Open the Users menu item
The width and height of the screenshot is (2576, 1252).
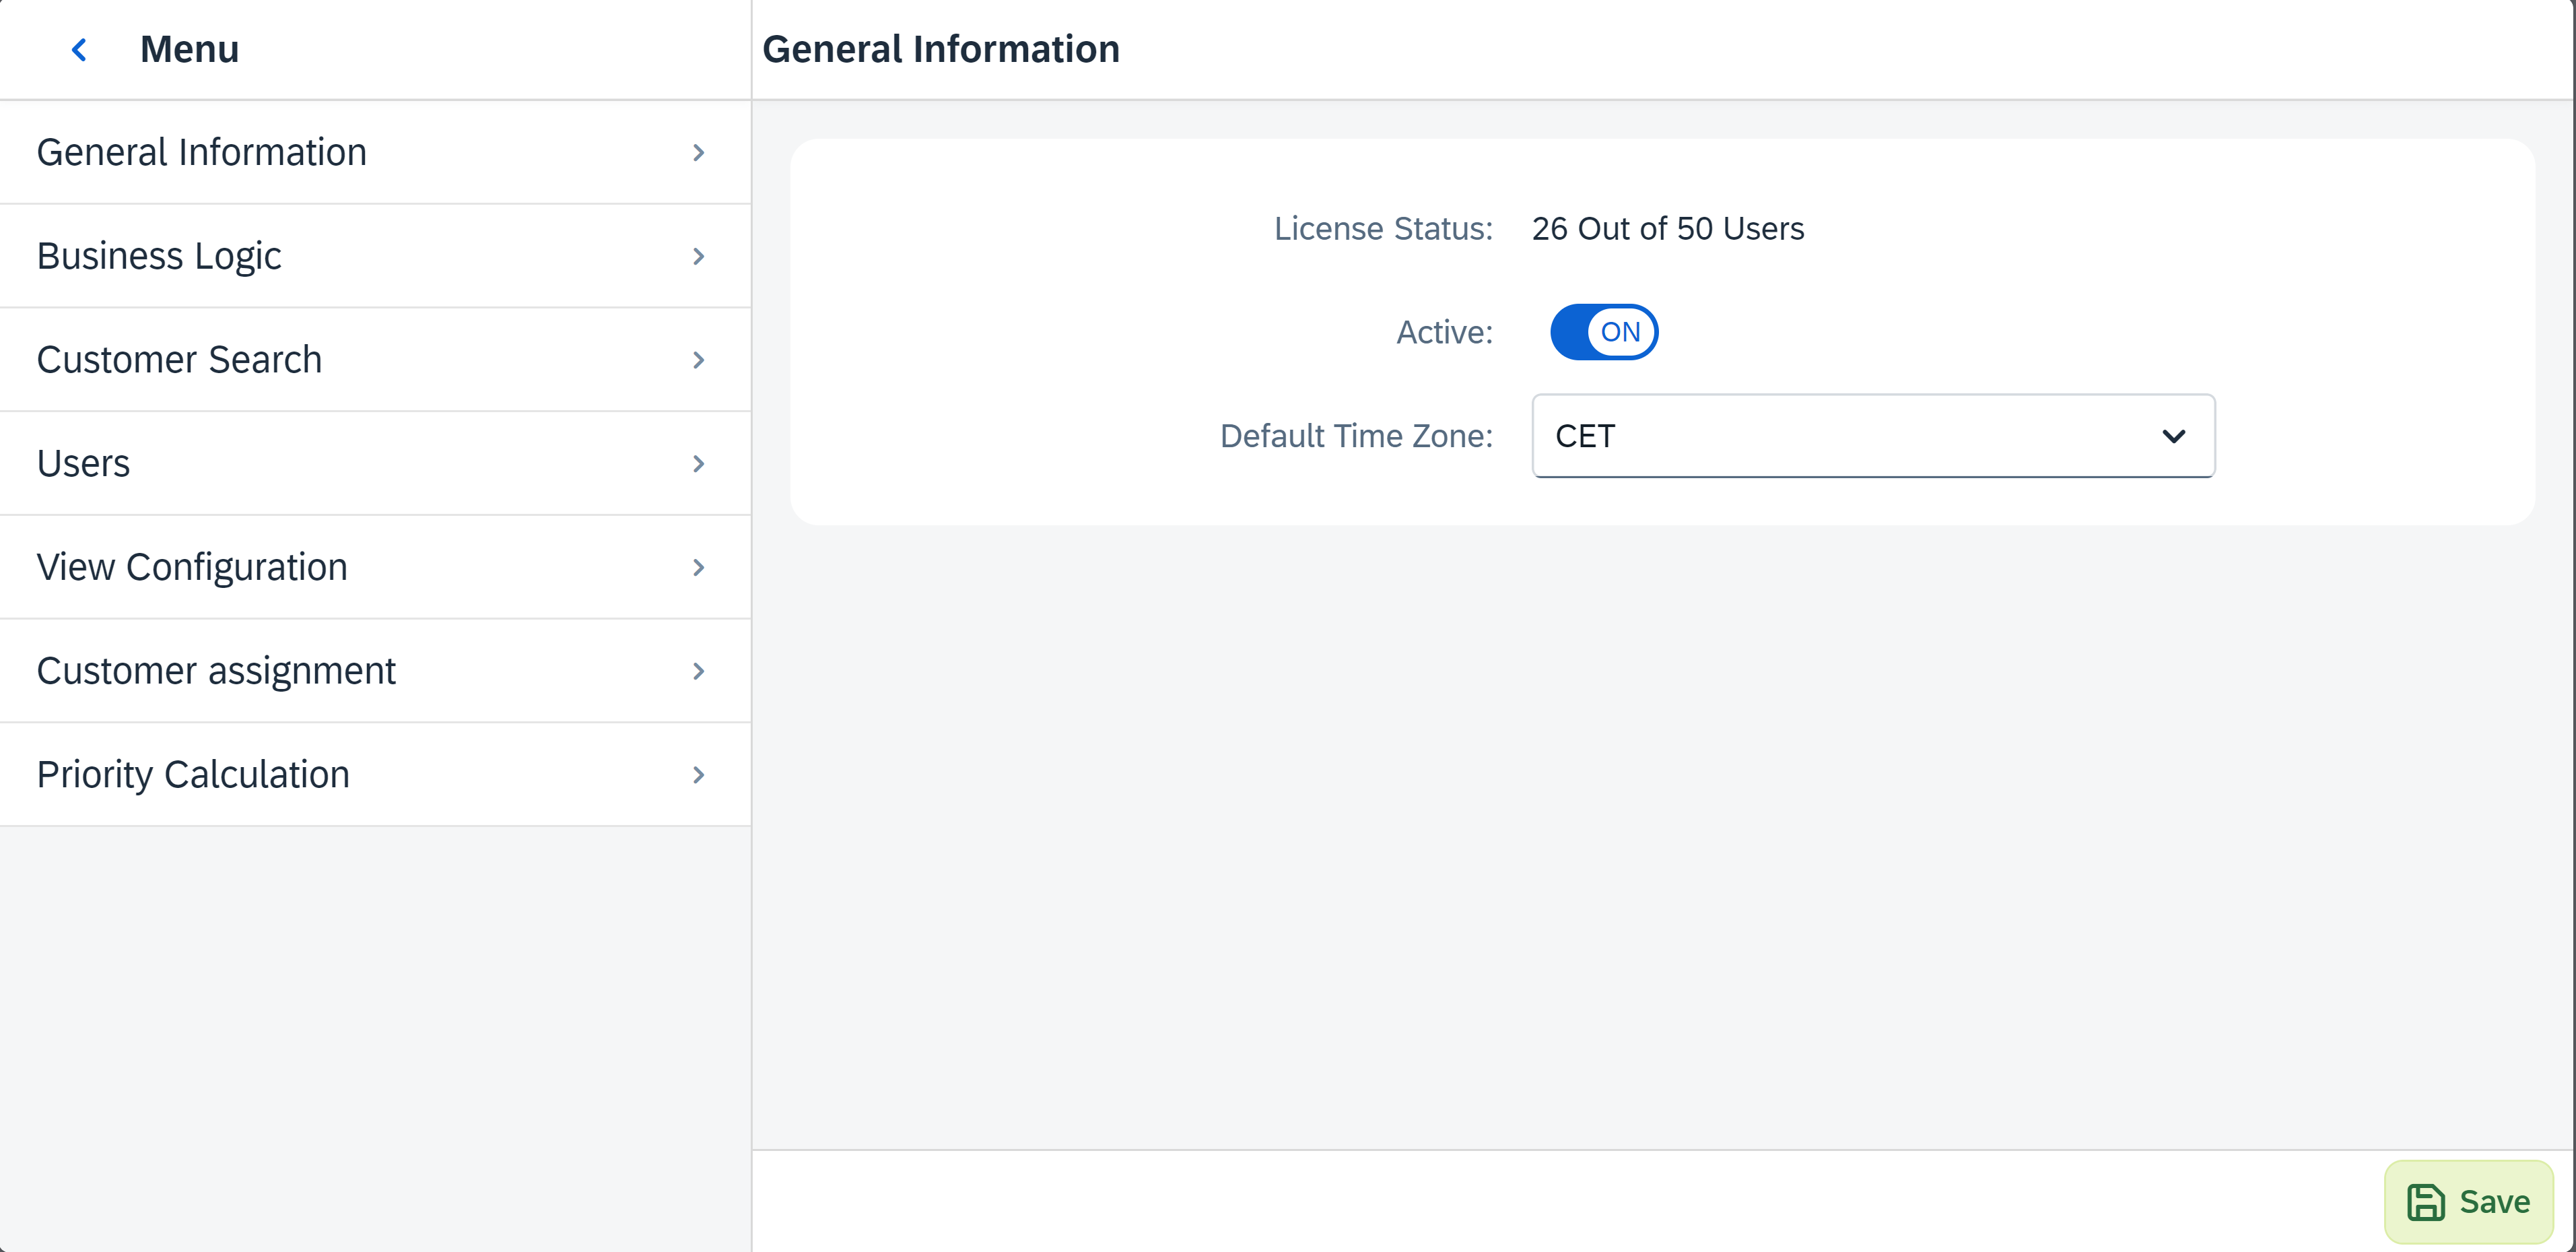point(375,463)
